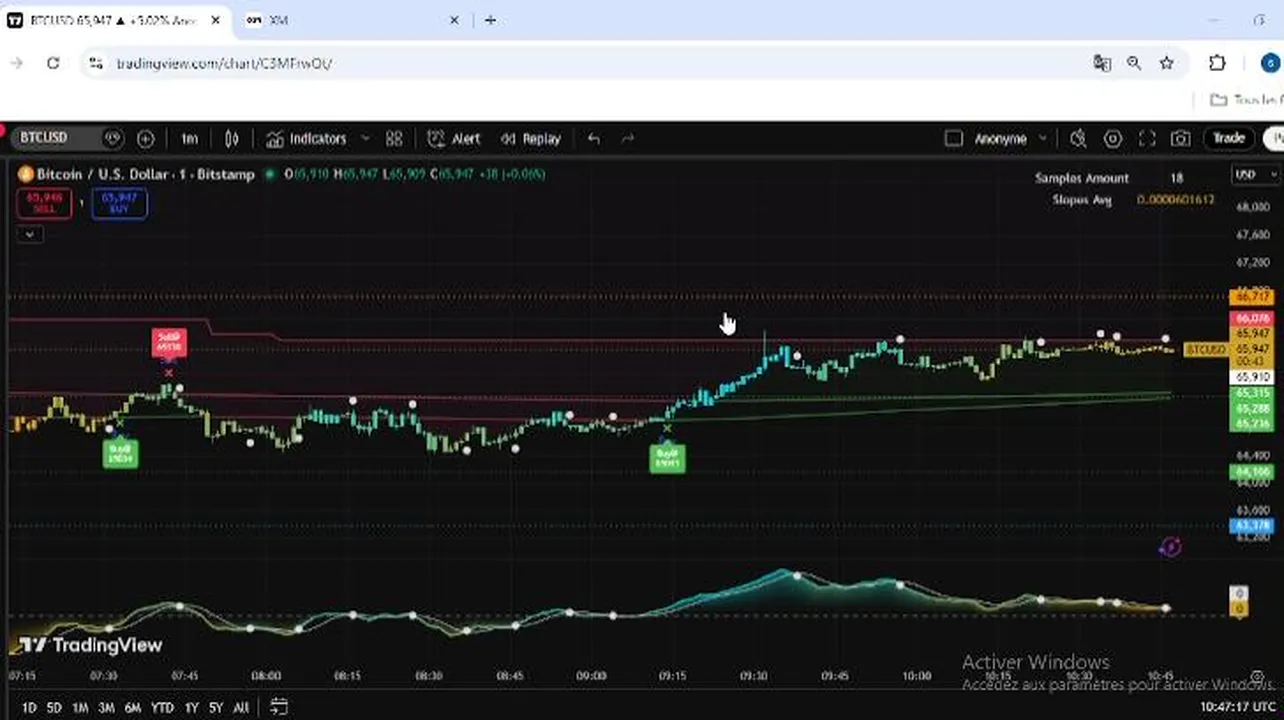Open the time axis settings gear

click(1257, 677)
